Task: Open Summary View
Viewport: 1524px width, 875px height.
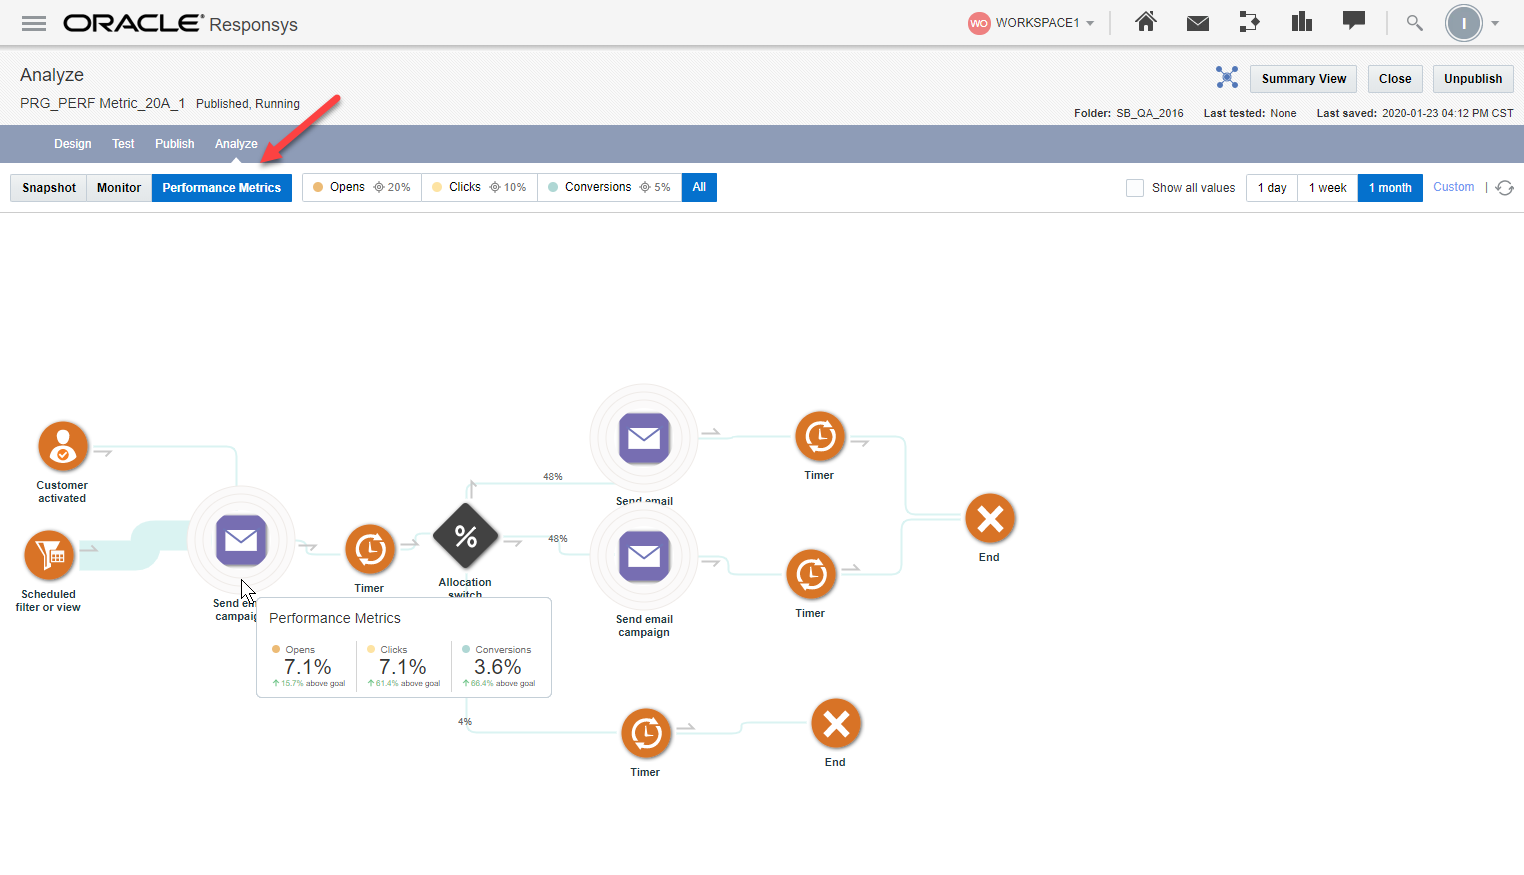Action: [1303, 78]
